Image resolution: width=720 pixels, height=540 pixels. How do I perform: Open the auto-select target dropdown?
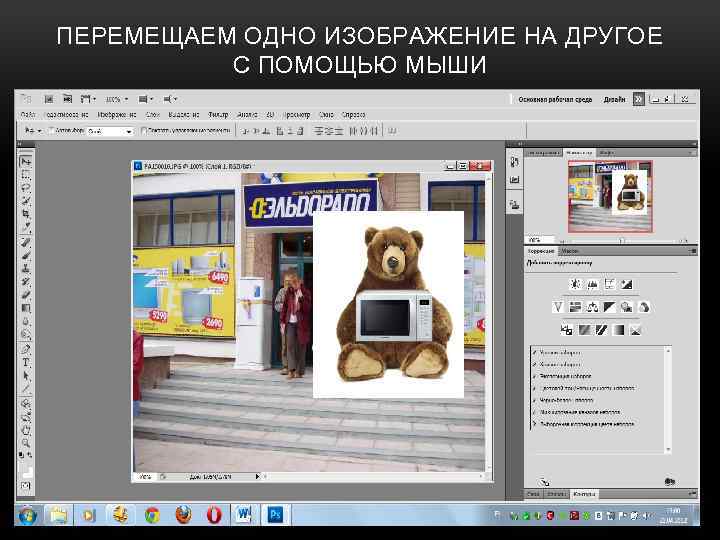tap(110, 131)
